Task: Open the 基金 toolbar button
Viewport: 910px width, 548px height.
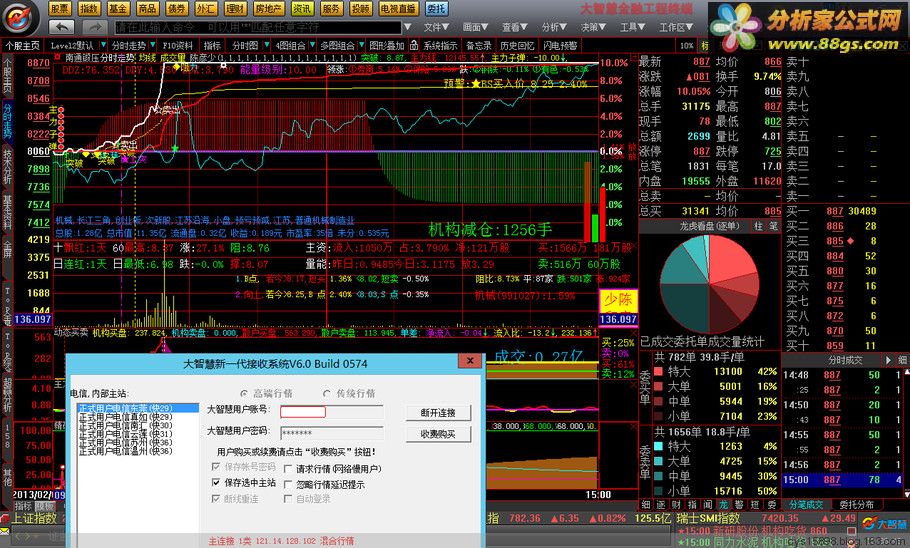Action: 118,9
